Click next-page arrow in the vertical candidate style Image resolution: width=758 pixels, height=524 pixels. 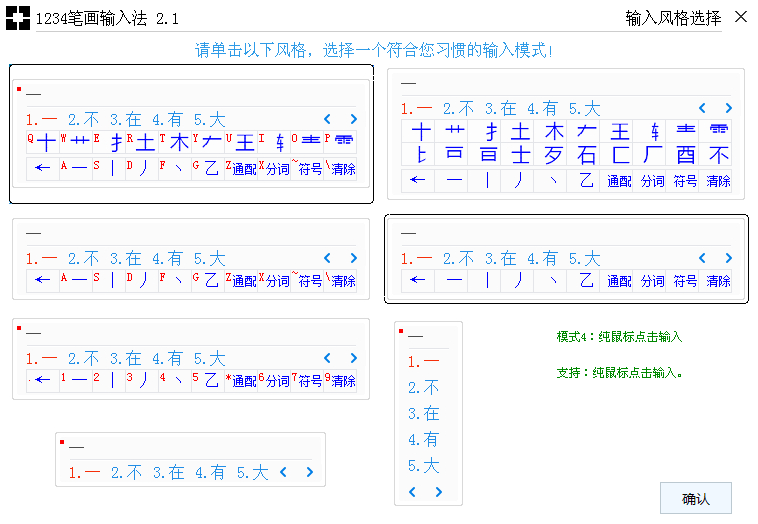[x=438, y=492]
